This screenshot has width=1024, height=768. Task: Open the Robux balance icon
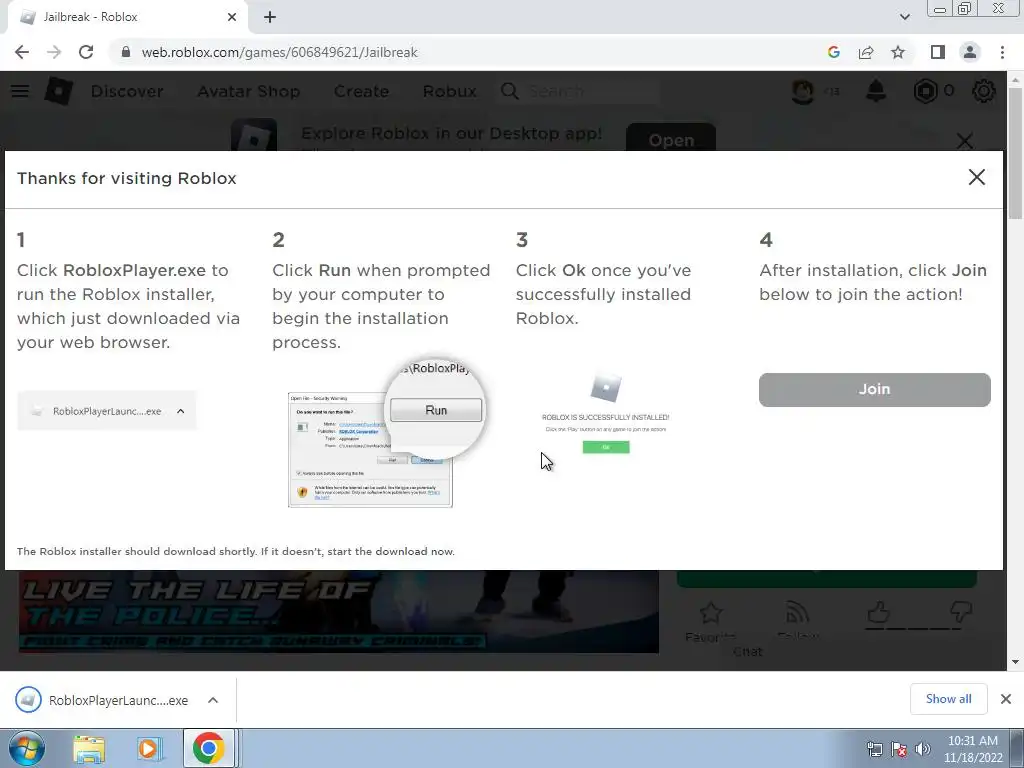pyautogui.click(x=925, y=91)
